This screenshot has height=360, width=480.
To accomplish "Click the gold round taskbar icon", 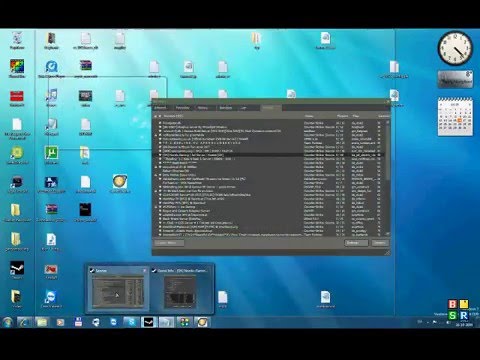I will pos(202,322).
